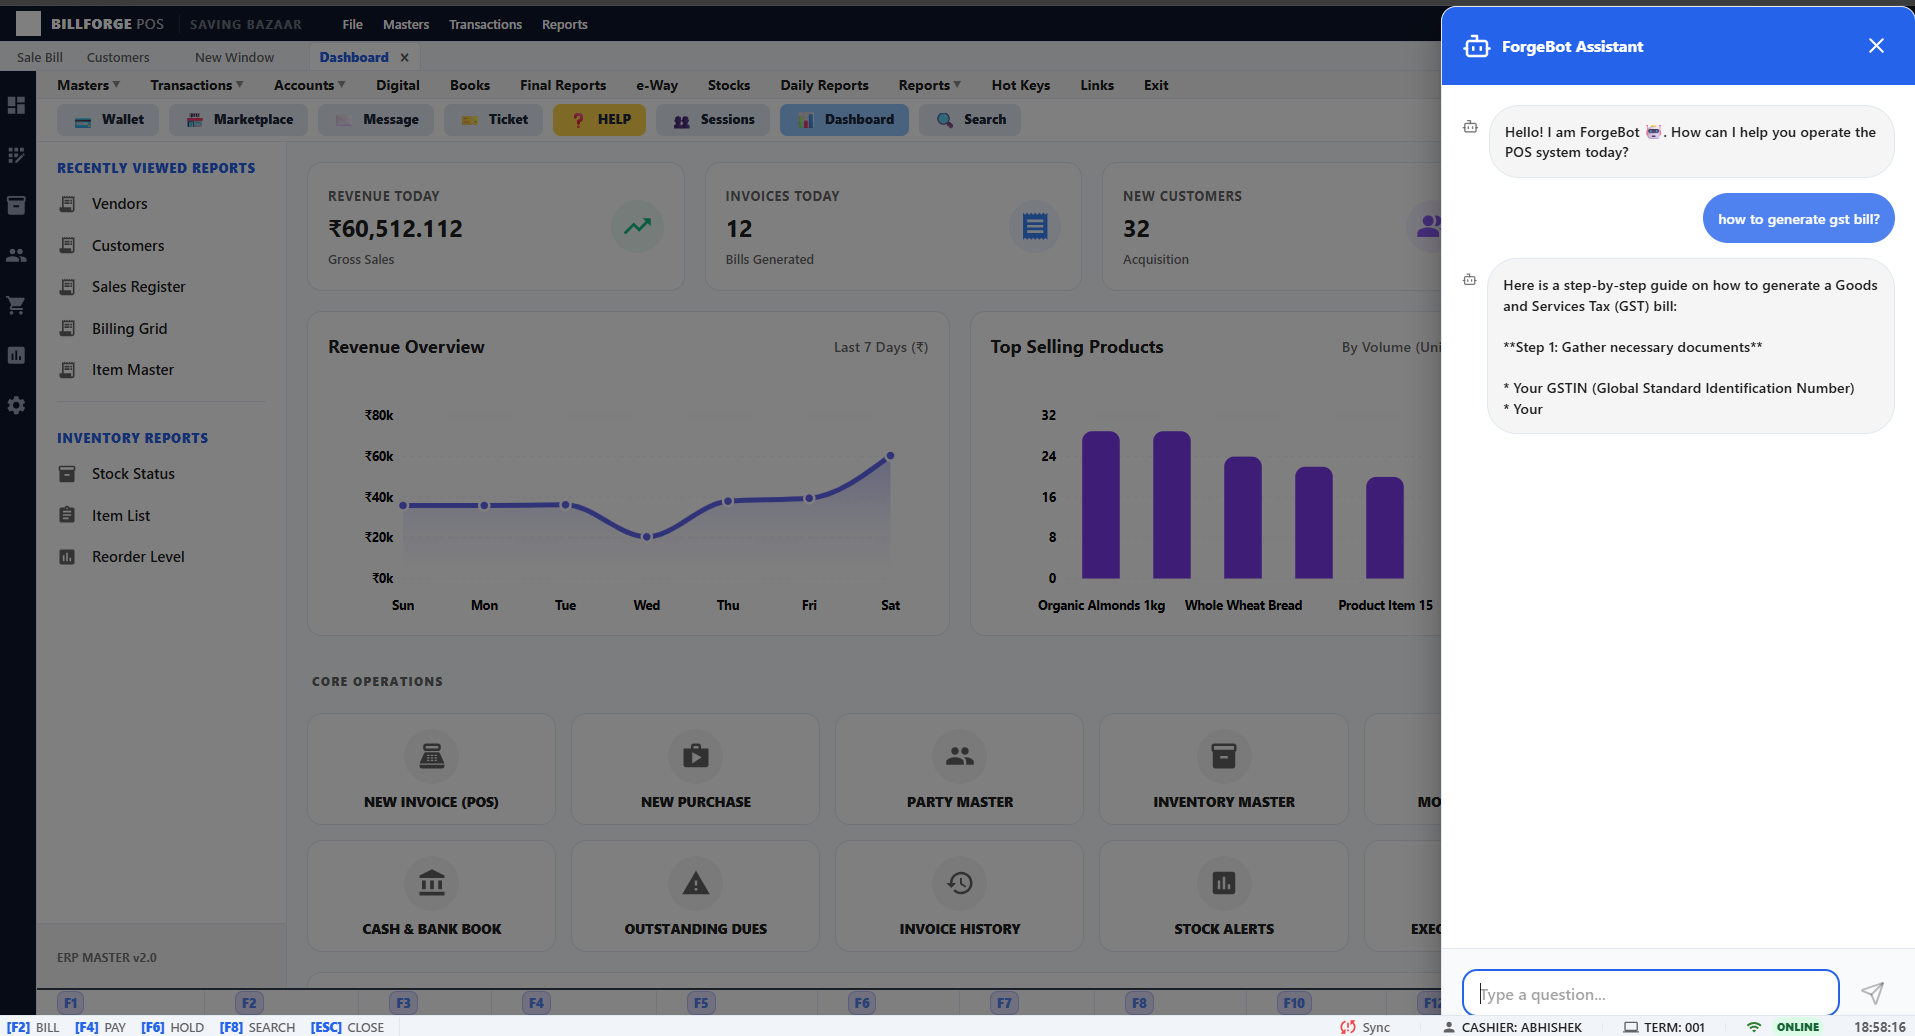This screenshot has width=1915, height=1036.
Task: Click the Wallet toolbar button
Action: click(108, 120)
